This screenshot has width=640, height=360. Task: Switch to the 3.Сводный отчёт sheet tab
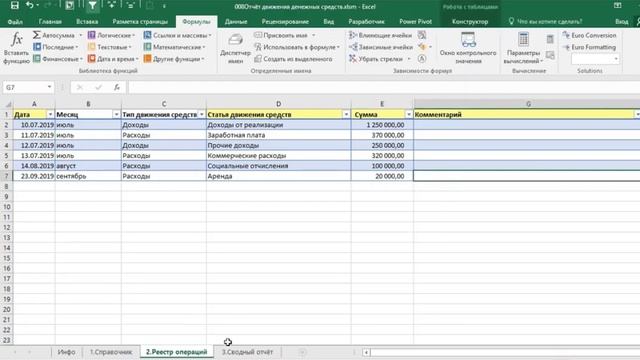coord(247,352)
